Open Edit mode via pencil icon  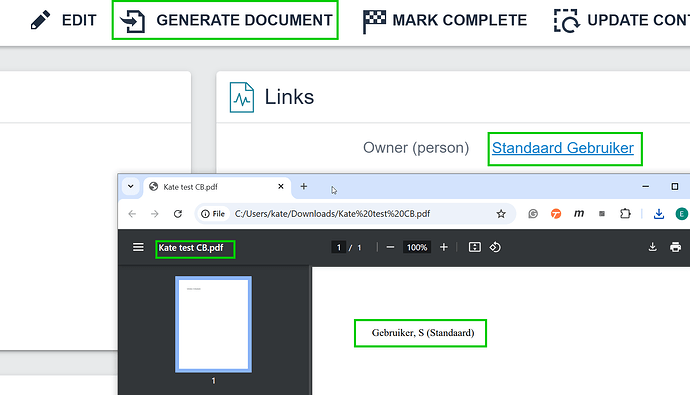(x=40, y=20)
